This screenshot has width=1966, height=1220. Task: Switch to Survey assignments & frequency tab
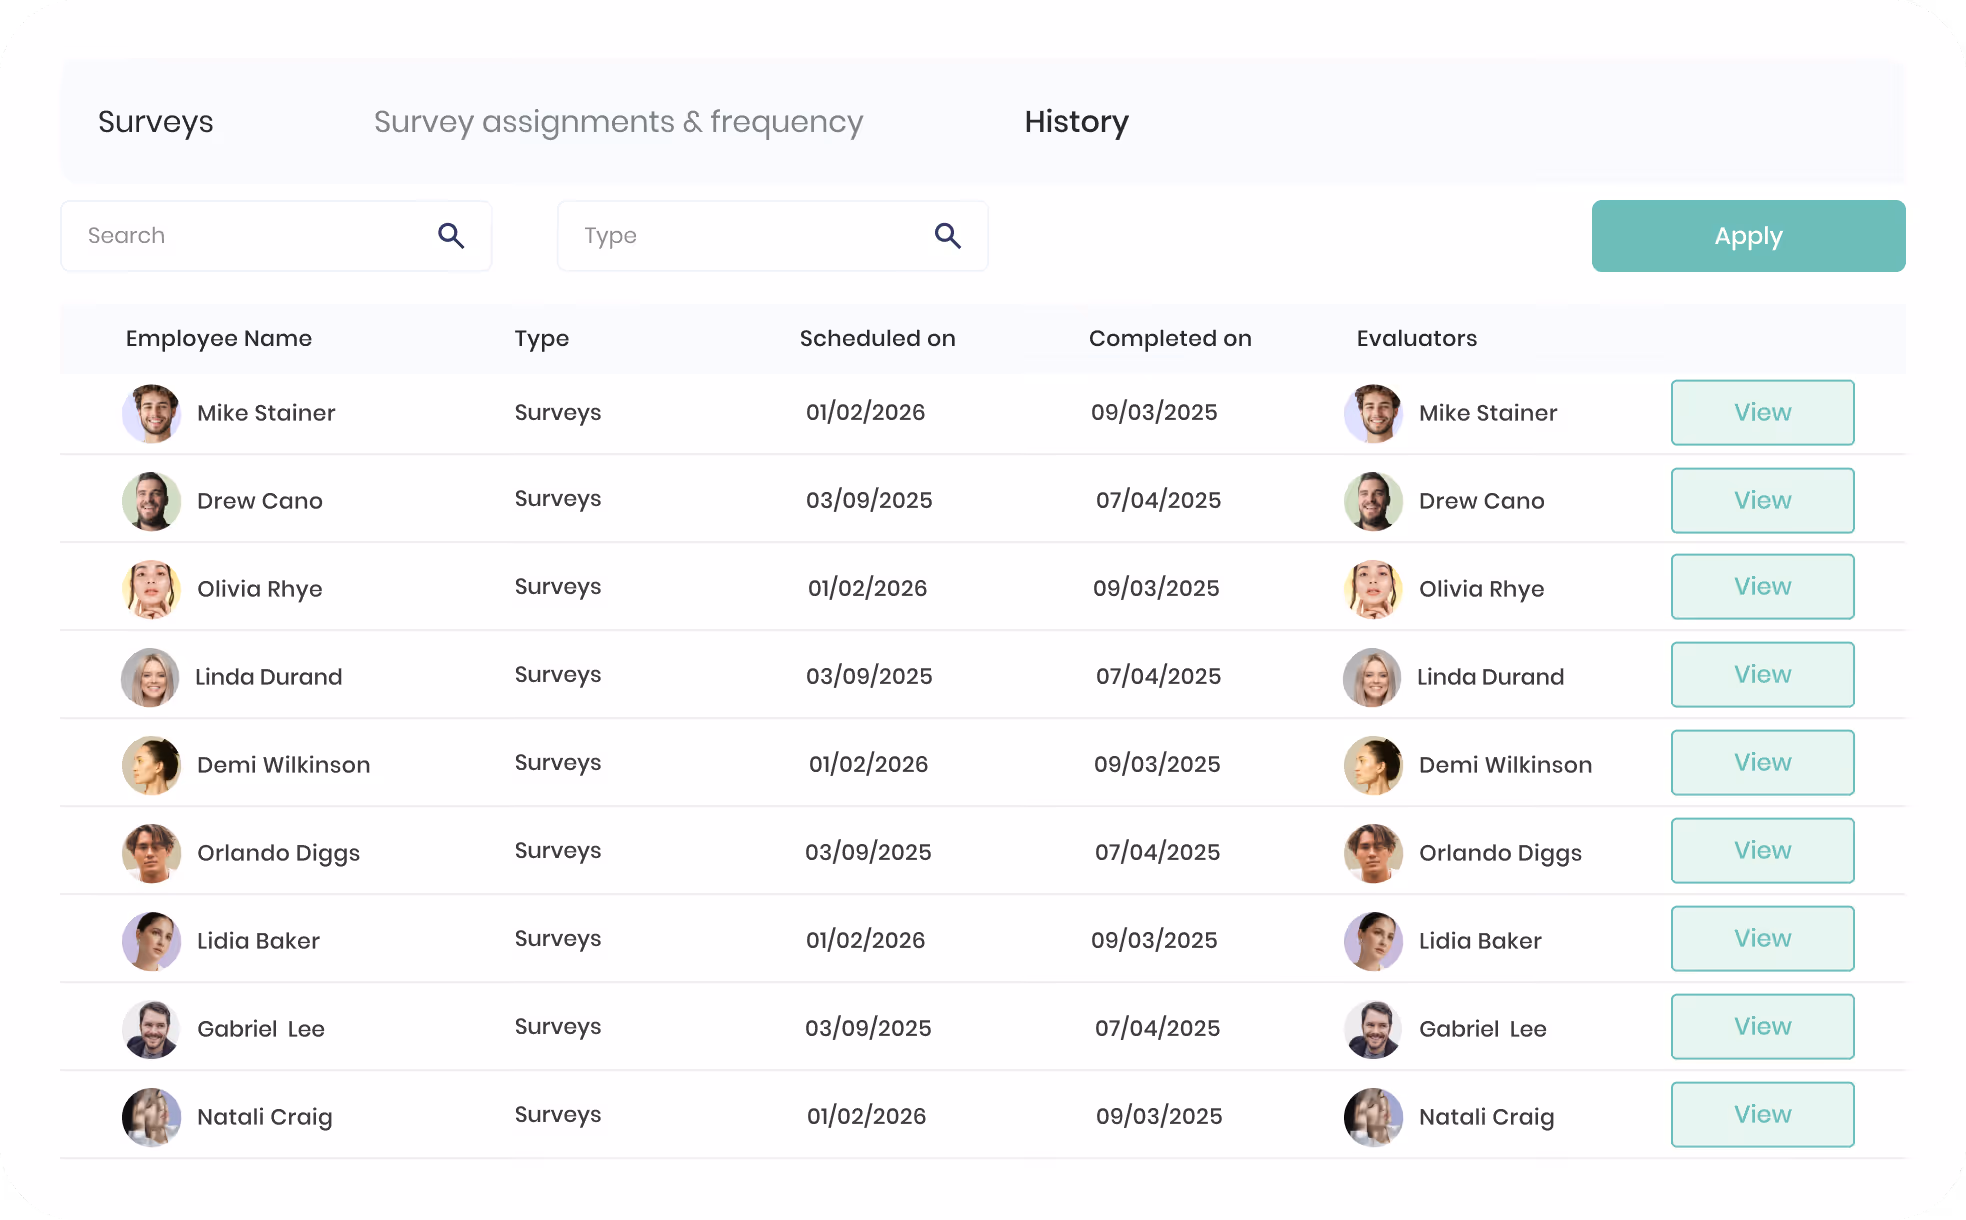click(x=618, y=122)
